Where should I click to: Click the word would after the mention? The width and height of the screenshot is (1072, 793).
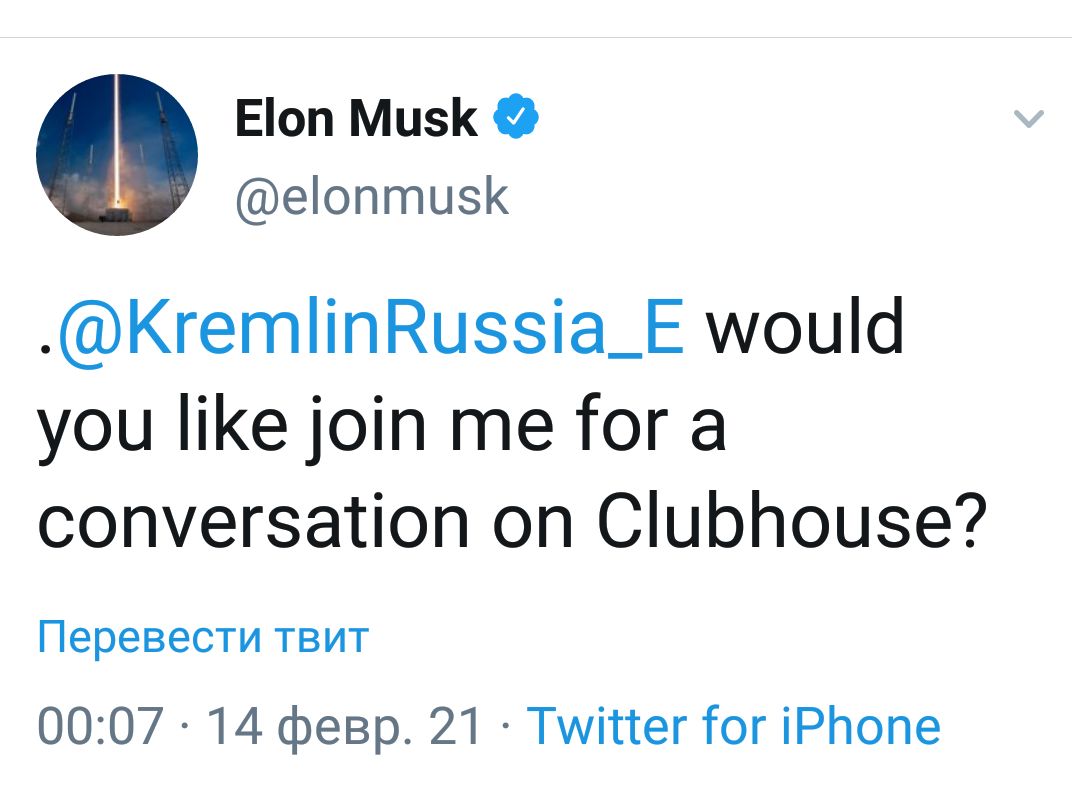[x=805, y=326]
